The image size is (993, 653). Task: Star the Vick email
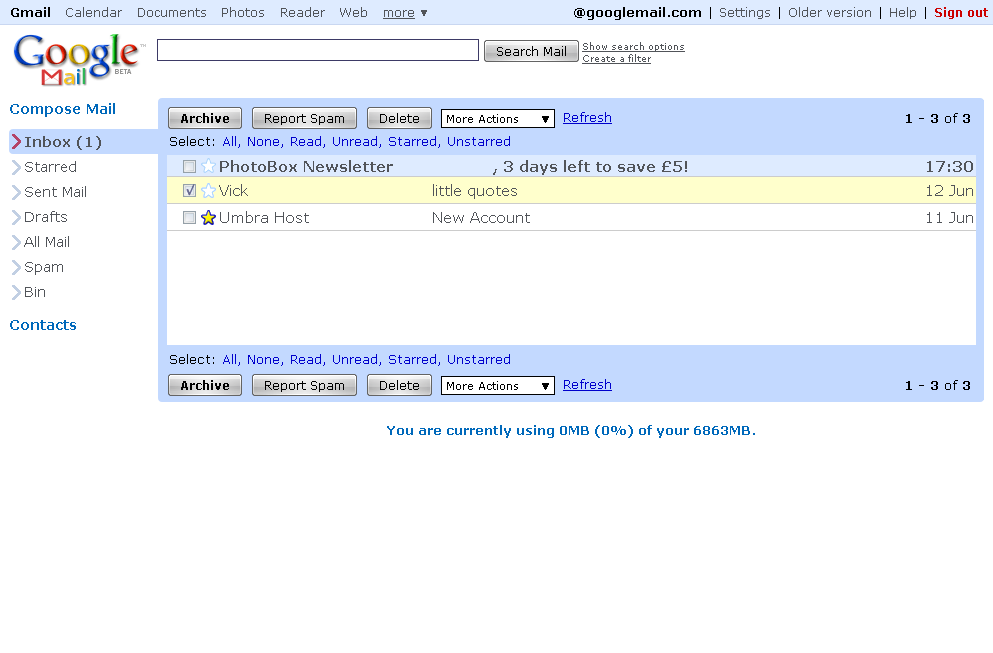[x=208, y=191]
